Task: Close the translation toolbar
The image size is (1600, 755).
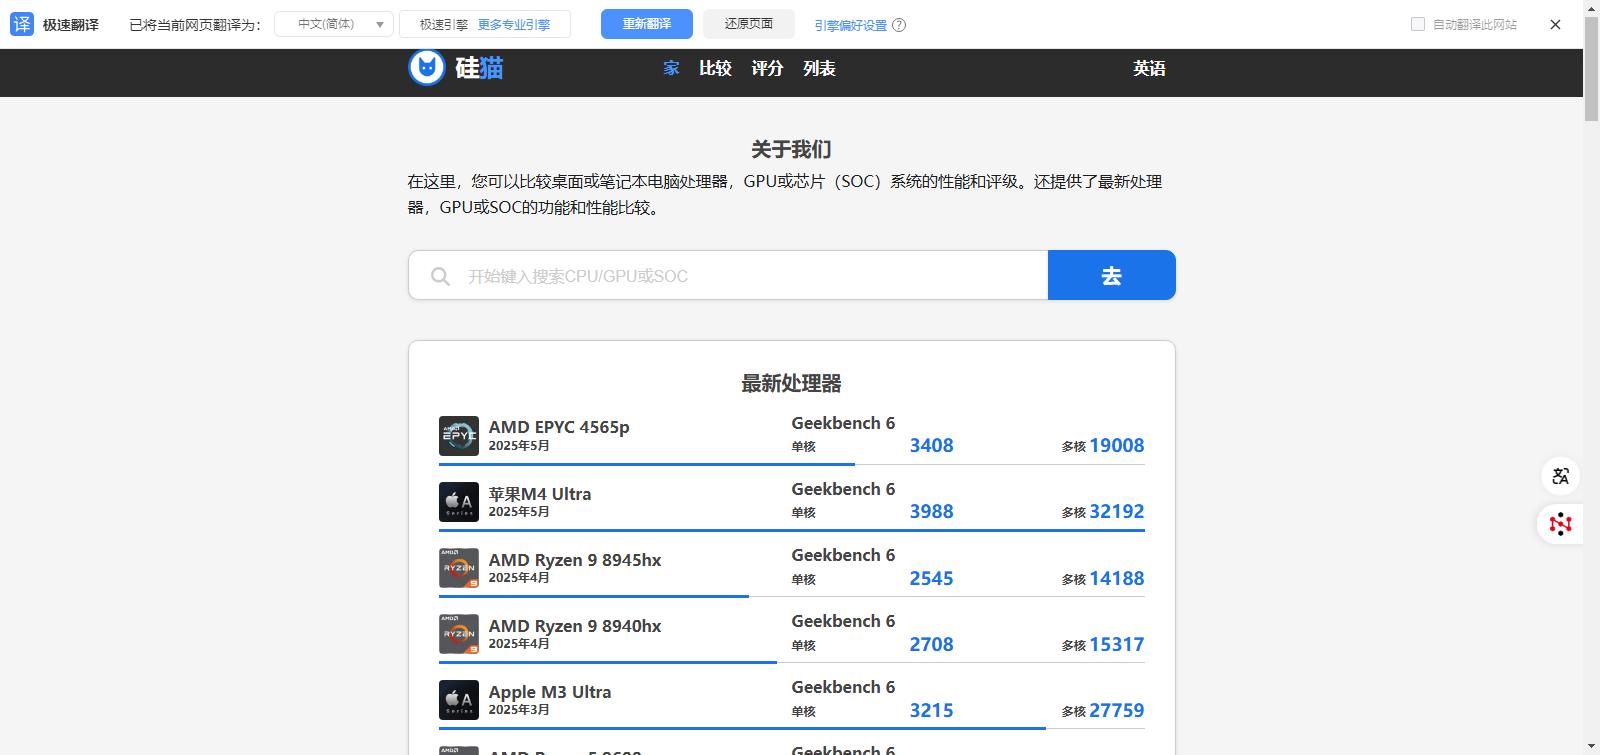Action: tap(1555, 25)
